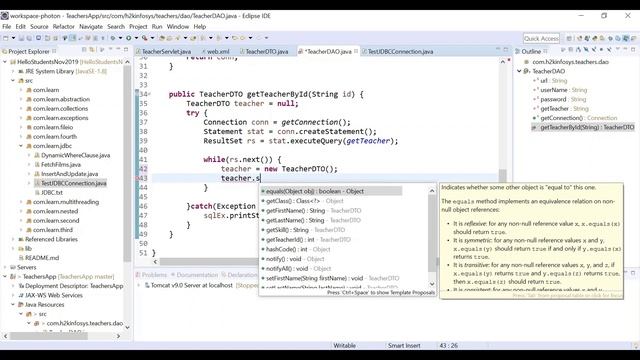
Task: Collapse the HelloStudentsNov2019 project node
Action: coord(5,62)
